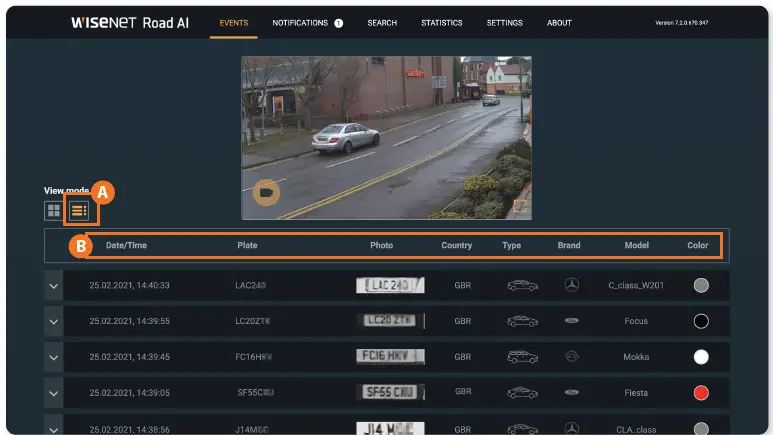This screenshot has width=773, height=435.
Task: Click the Ford brand logo for Focus
Action: click(571, 321)
